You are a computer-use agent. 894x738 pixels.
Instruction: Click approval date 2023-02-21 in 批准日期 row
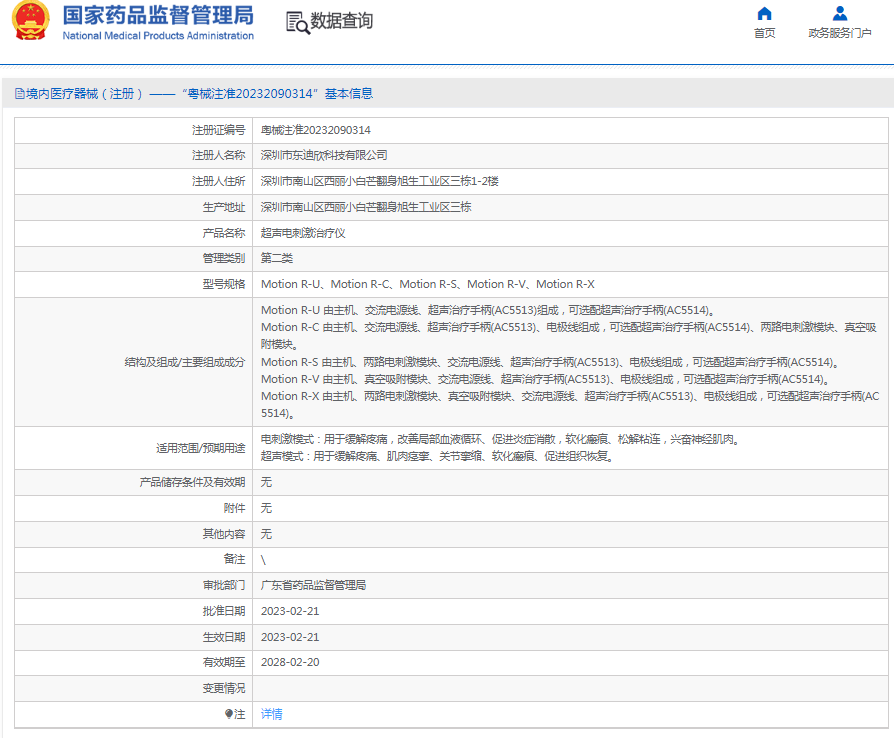pyautogui.click(x=290, y=611)
